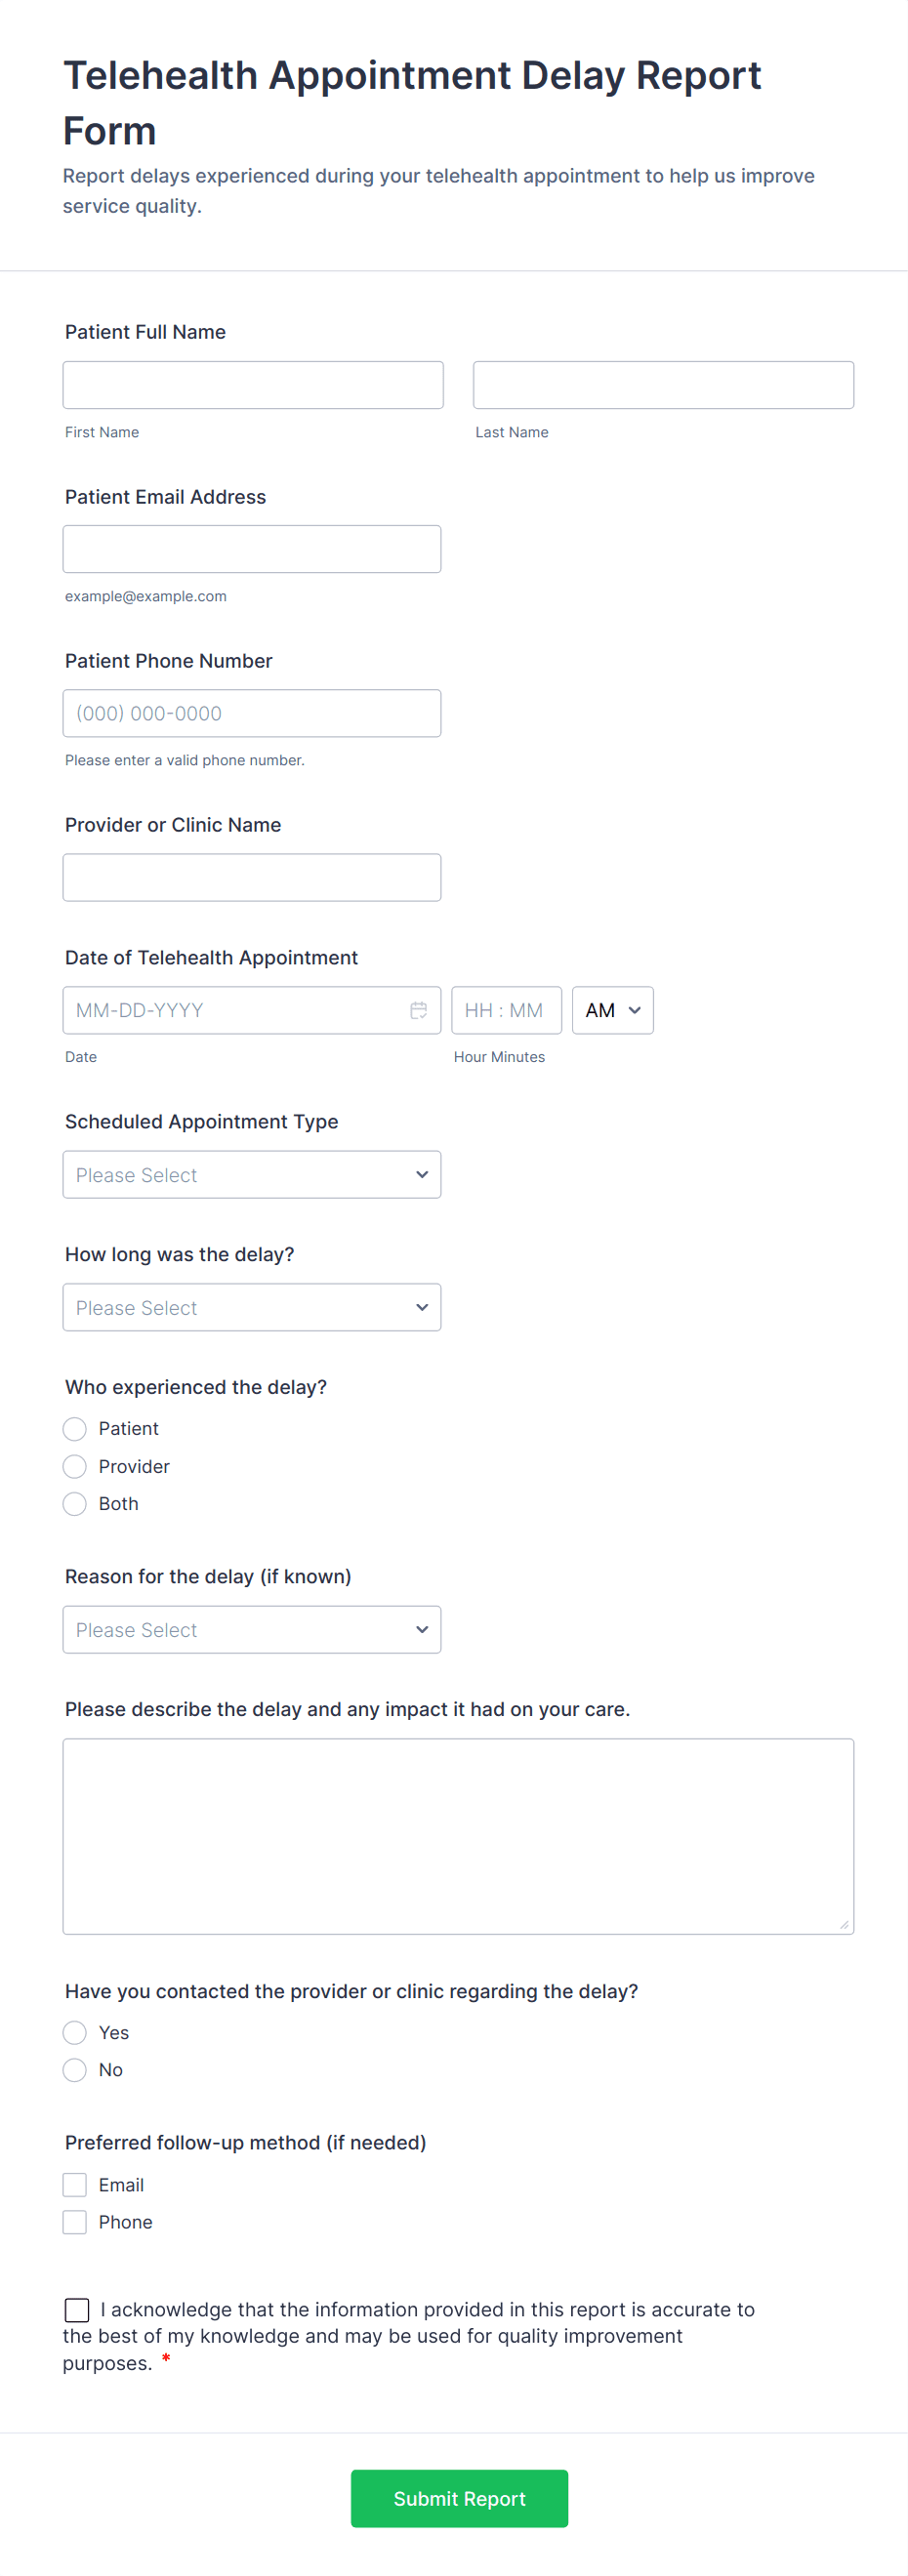Screen dimensions: 908x2576
Task: Expand Scheduled Appointment Type dropdown
Action: tap(252, 1175)
